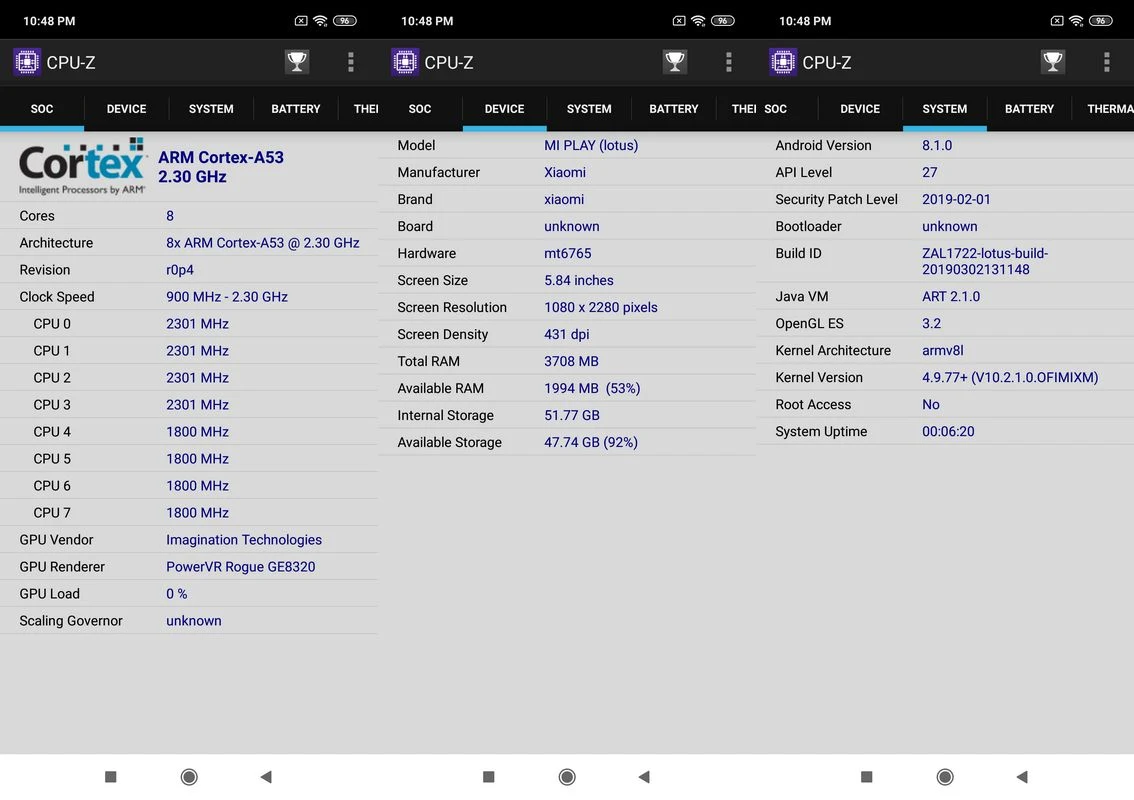
Task: Tap Wi-Fi status icon in left screen
Action: click(320, 21)
